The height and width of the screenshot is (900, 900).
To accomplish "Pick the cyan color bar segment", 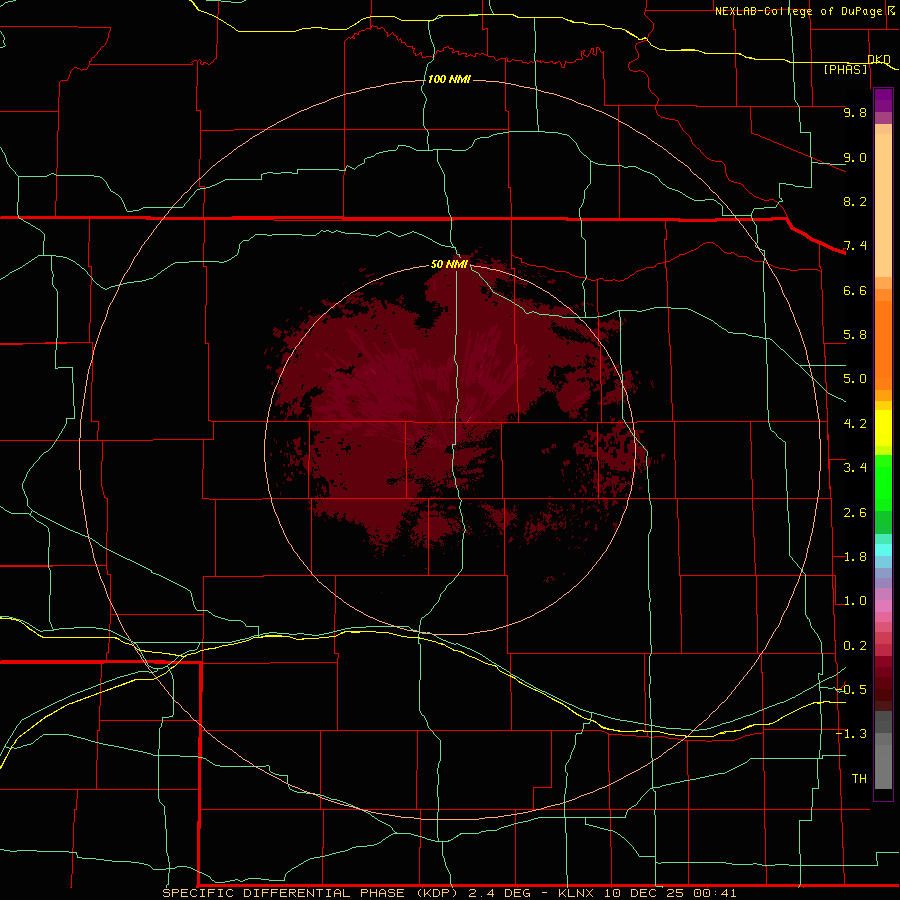I will click(883, 550).
